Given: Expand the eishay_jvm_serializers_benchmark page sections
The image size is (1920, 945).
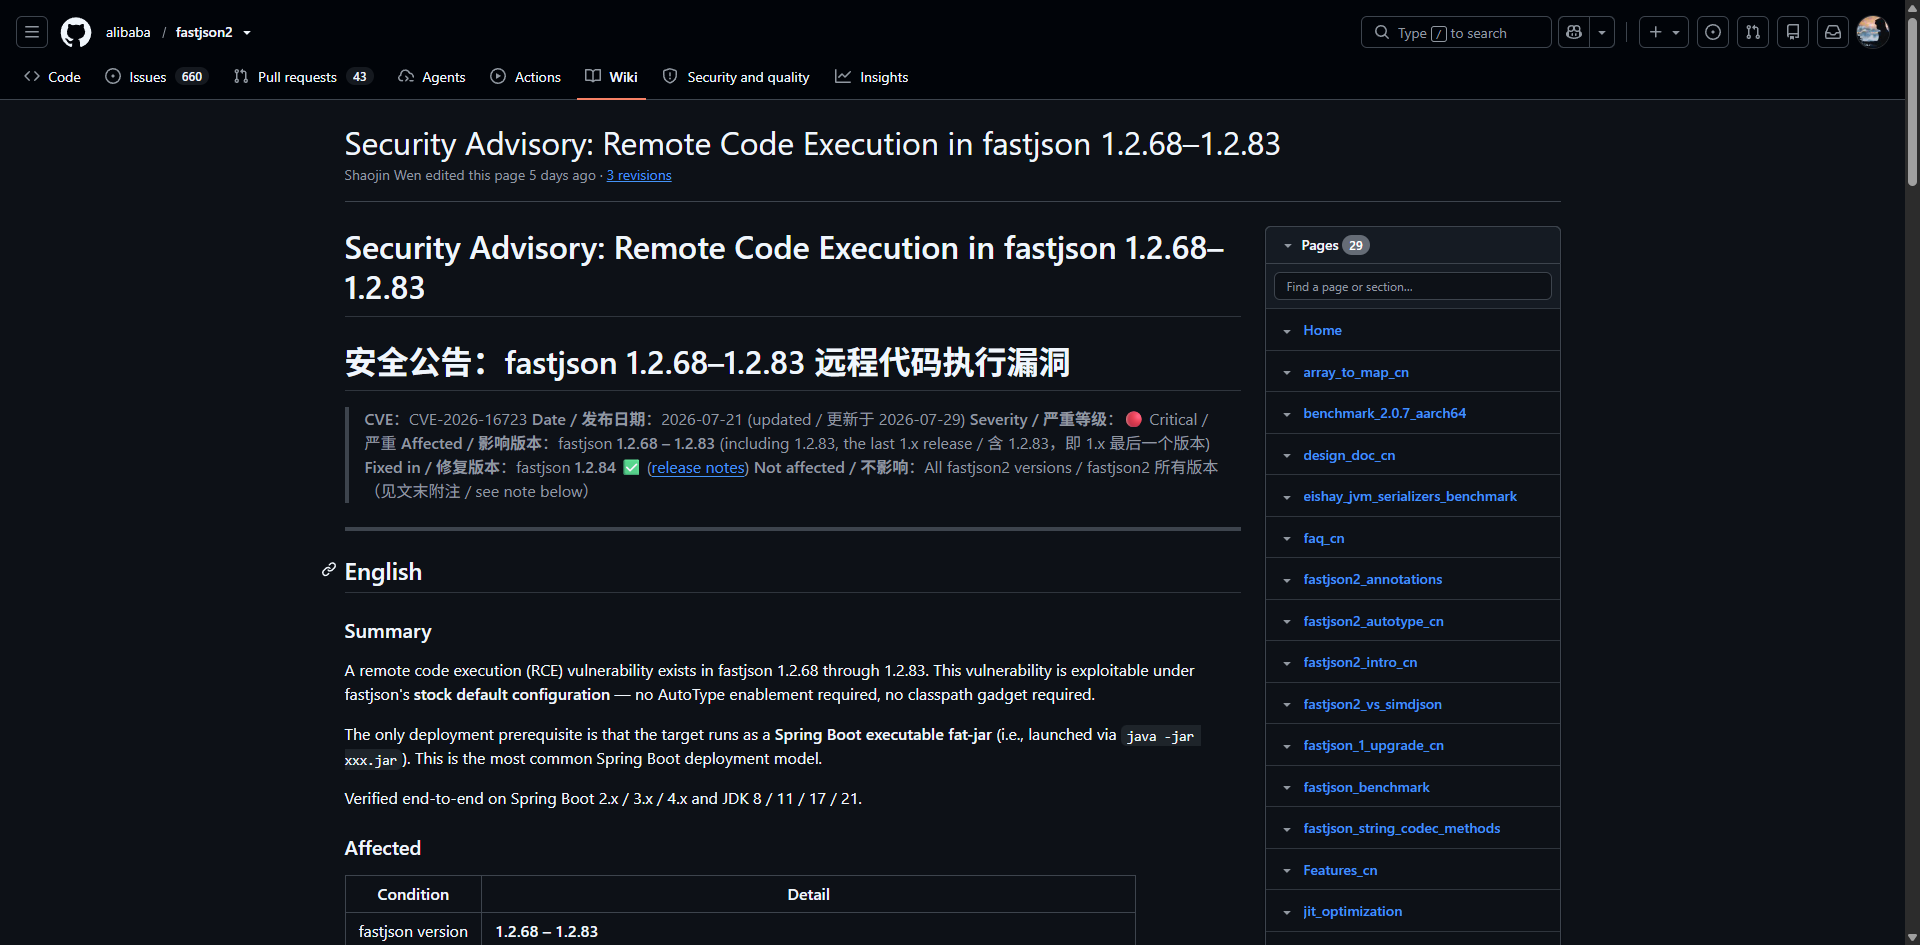Looking at the screenshot, I should pyautogui.click(x=1287, y=497).
